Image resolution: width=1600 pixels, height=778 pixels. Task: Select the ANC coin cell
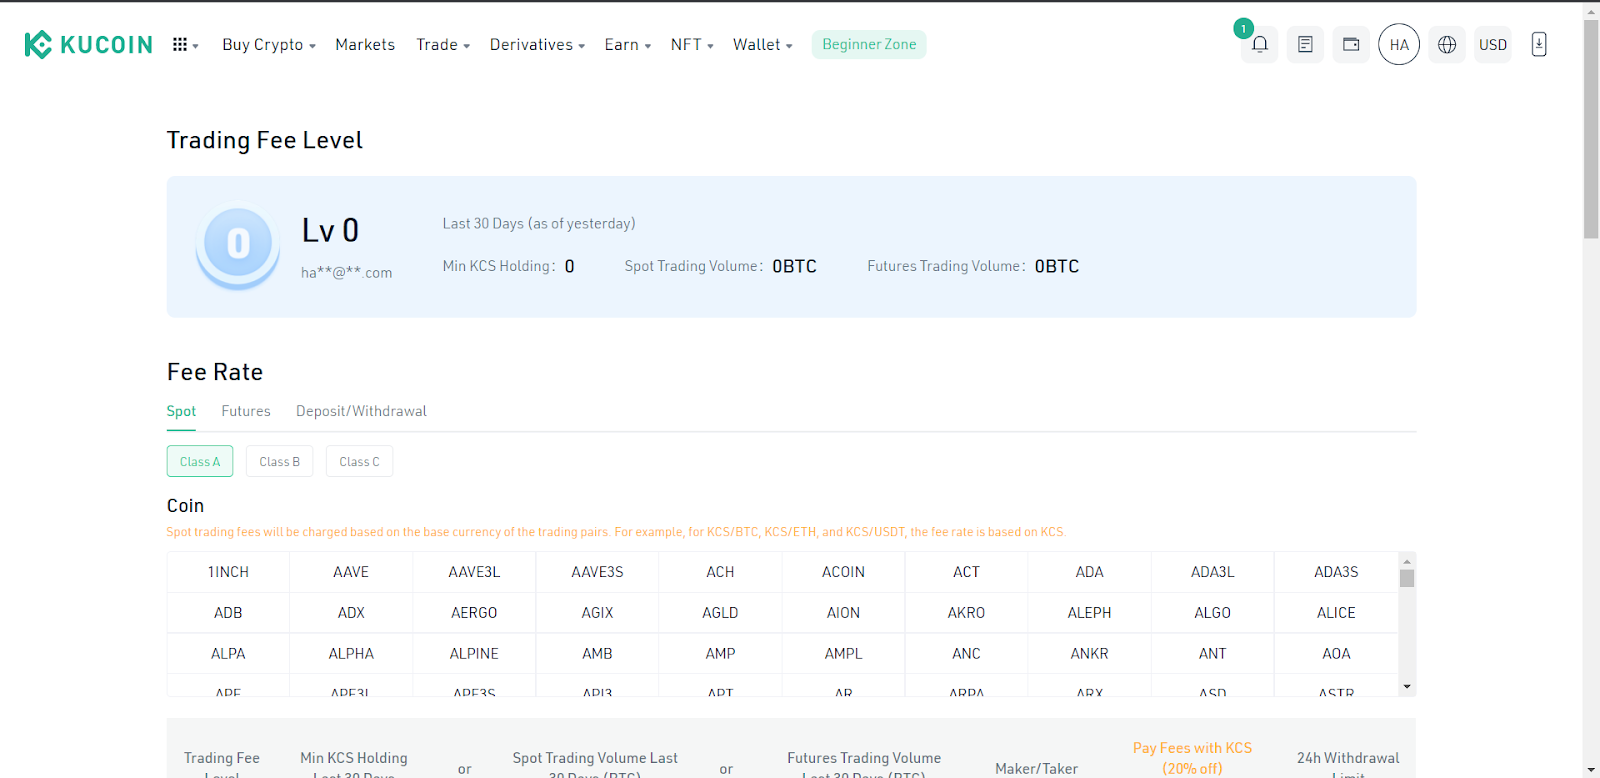click(966, 654)
